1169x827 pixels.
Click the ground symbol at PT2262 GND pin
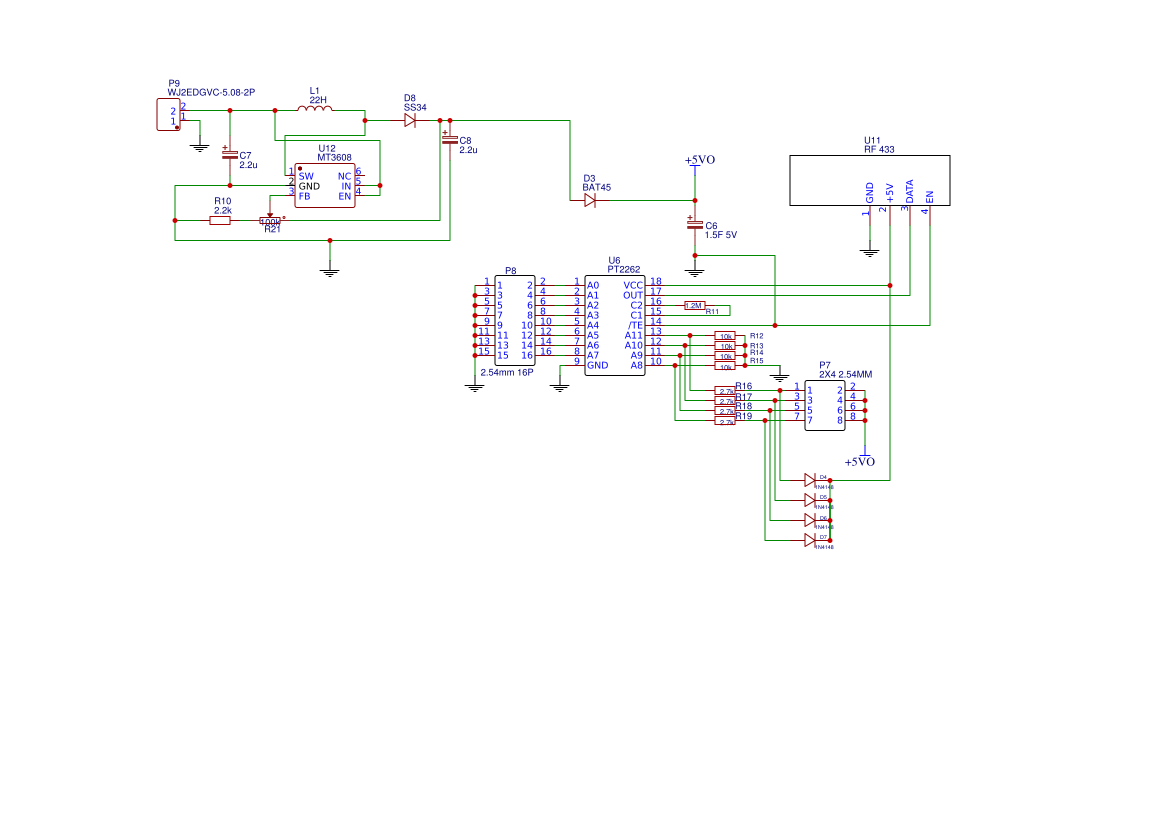560,387
